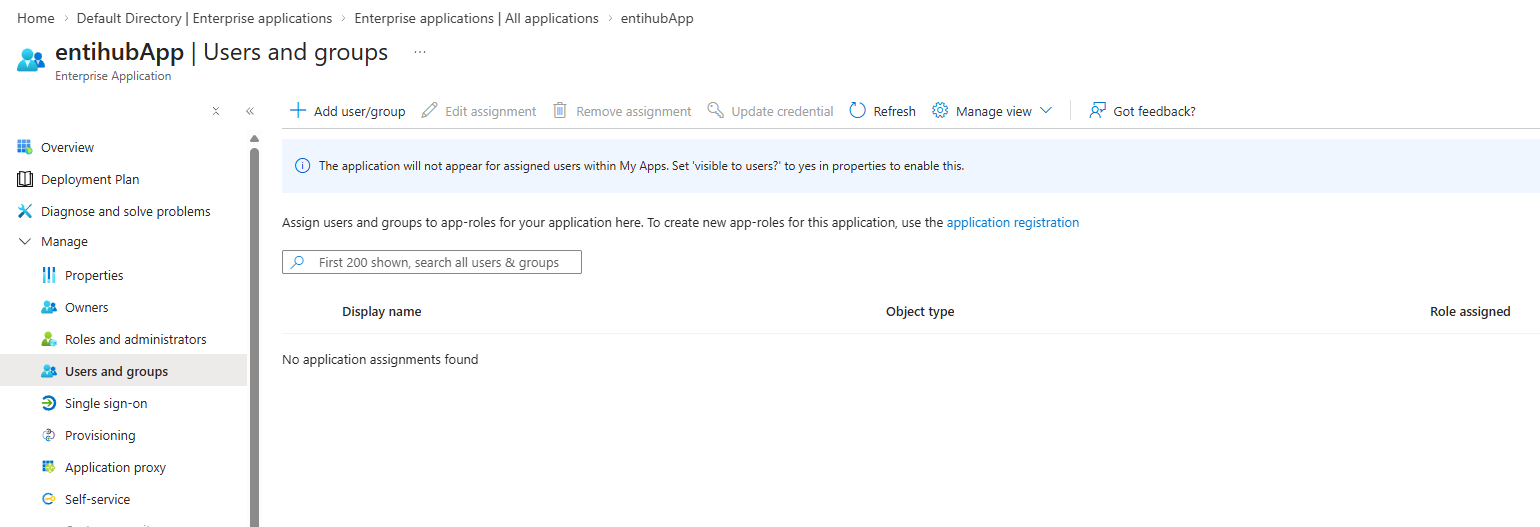
Task: Click the Overview grid icon
Action: [25, 147]
